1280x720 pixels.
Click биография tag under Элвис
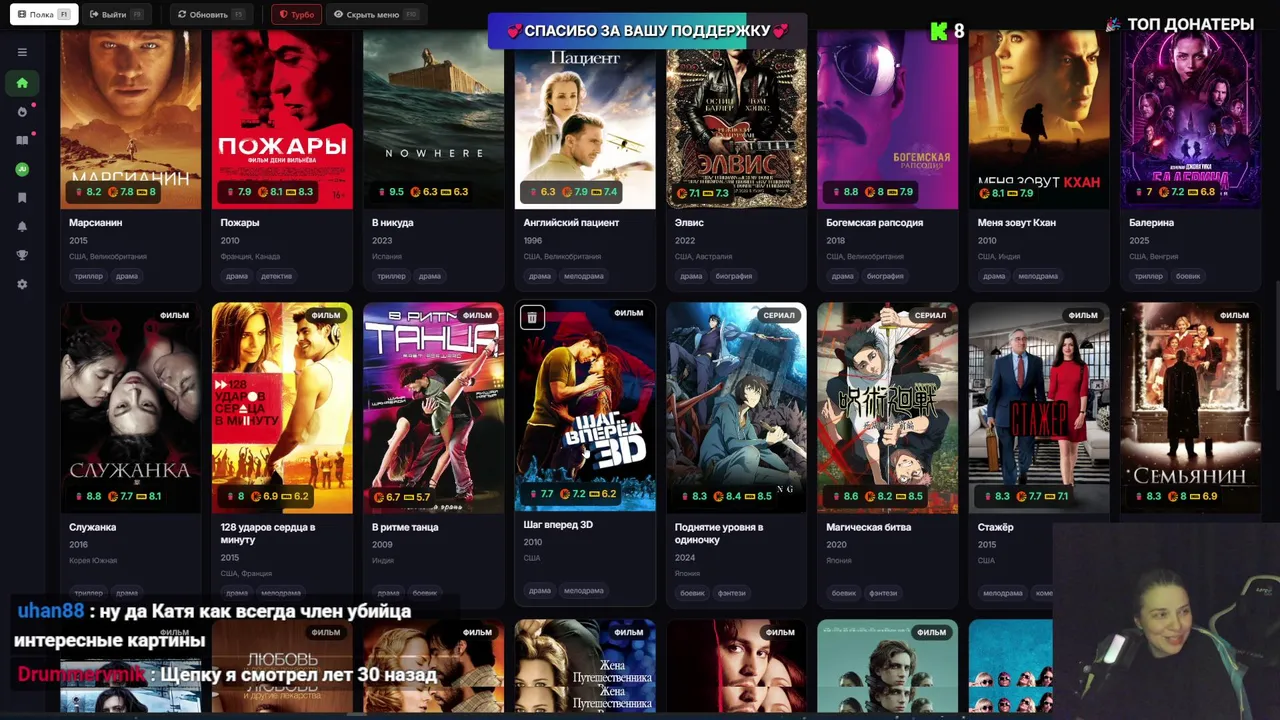click(733, 276)
